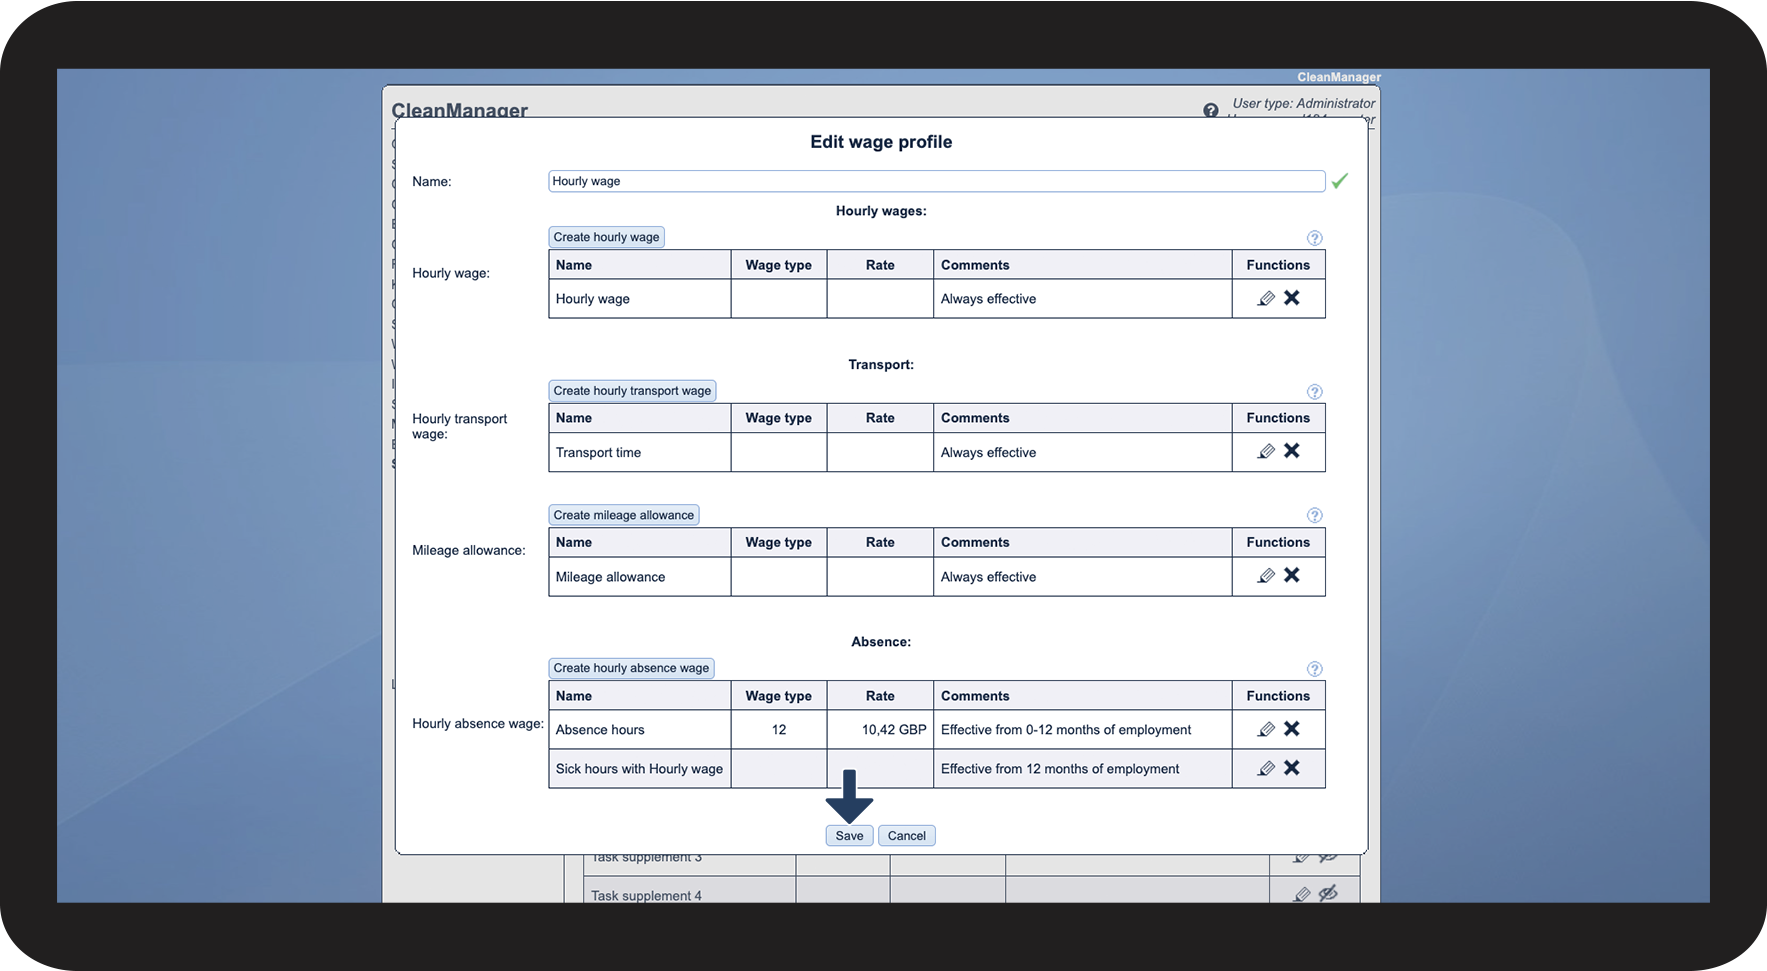The width and height of the screenshot is (1767, 971).
Task: Delete Sick hours with Hourly wage row
Action: (1292, 768)
